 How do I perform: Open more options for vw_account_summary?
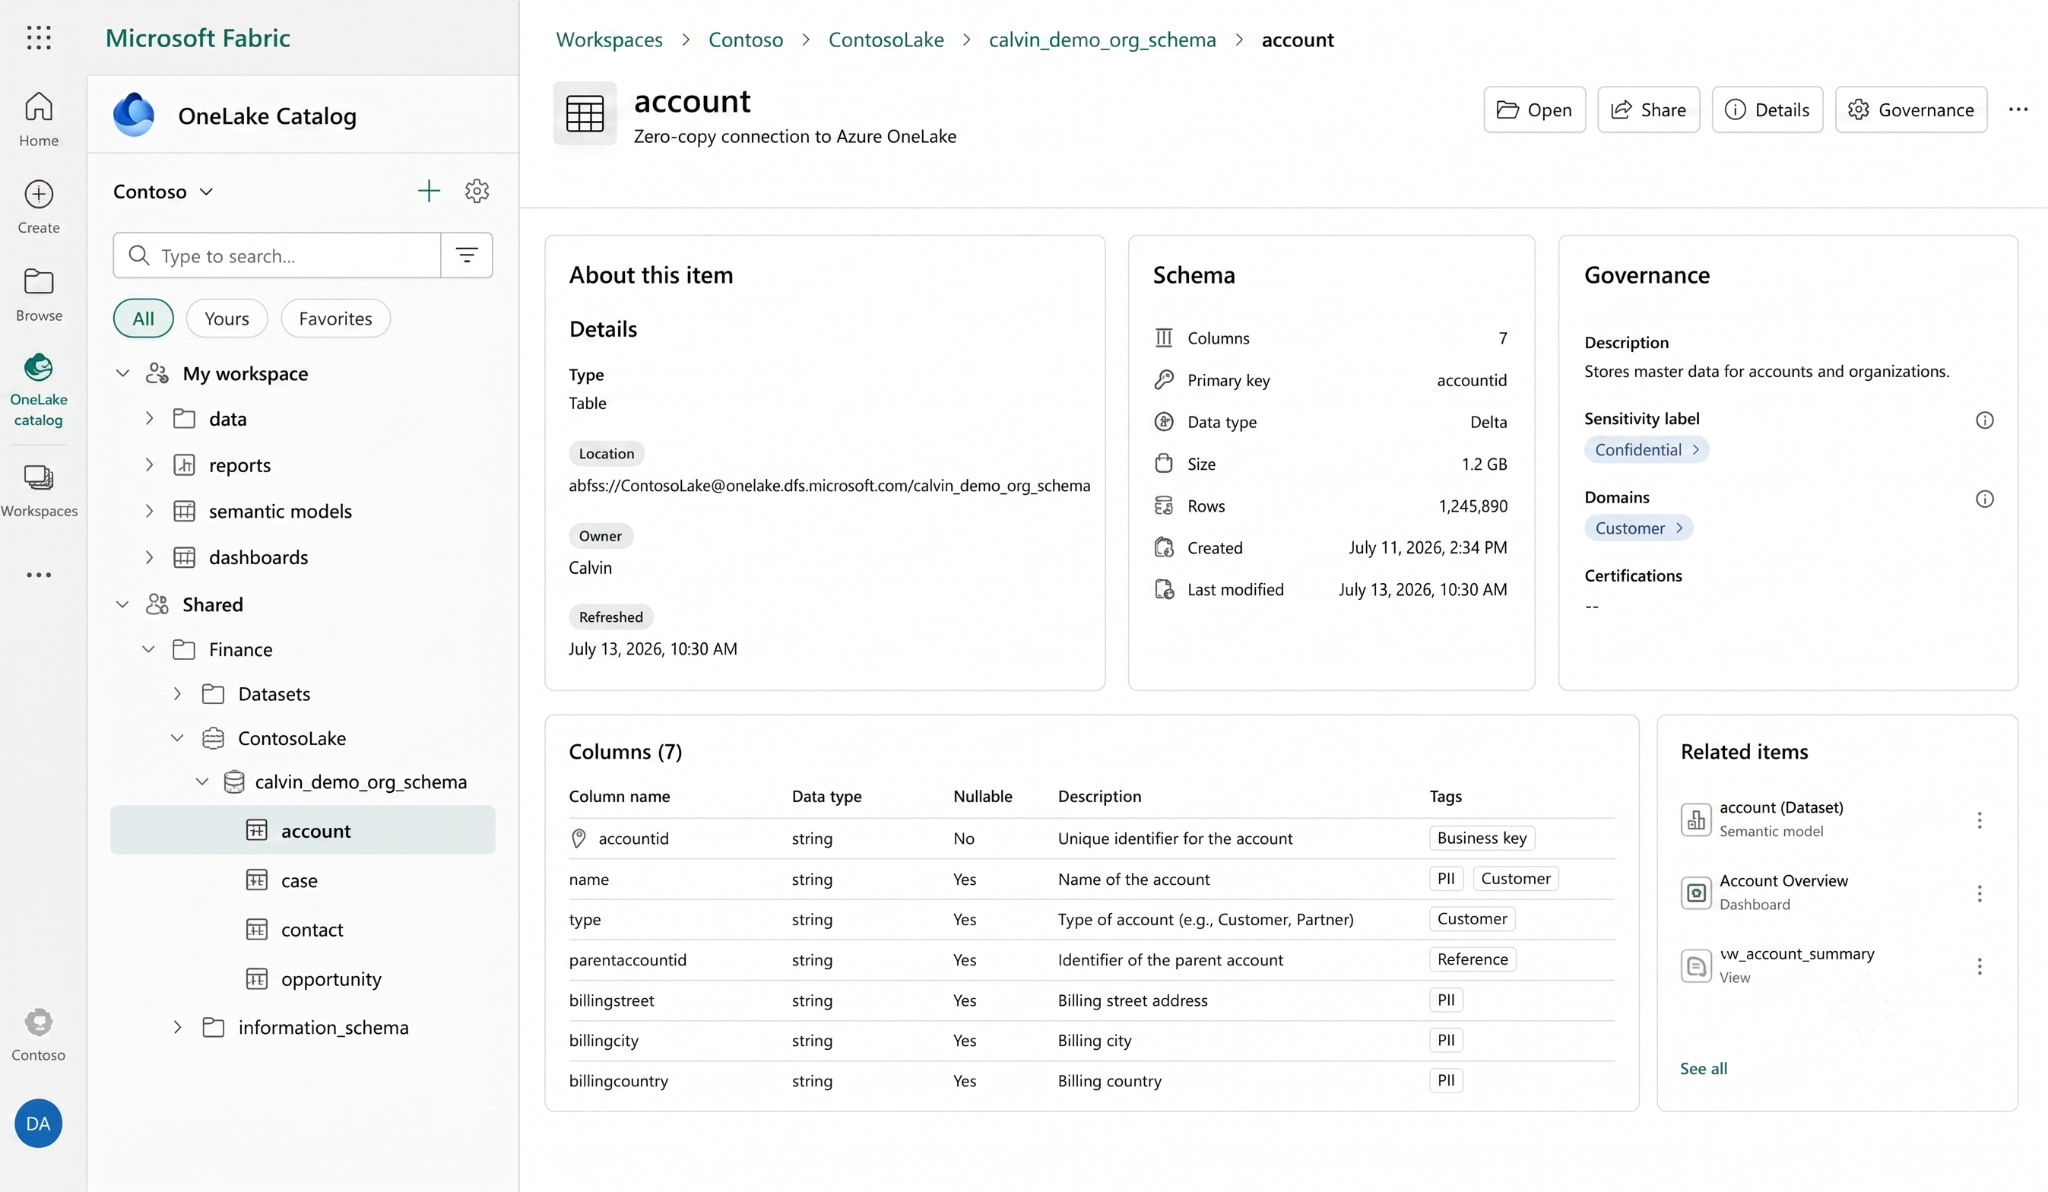click(x=1979, y=966)
